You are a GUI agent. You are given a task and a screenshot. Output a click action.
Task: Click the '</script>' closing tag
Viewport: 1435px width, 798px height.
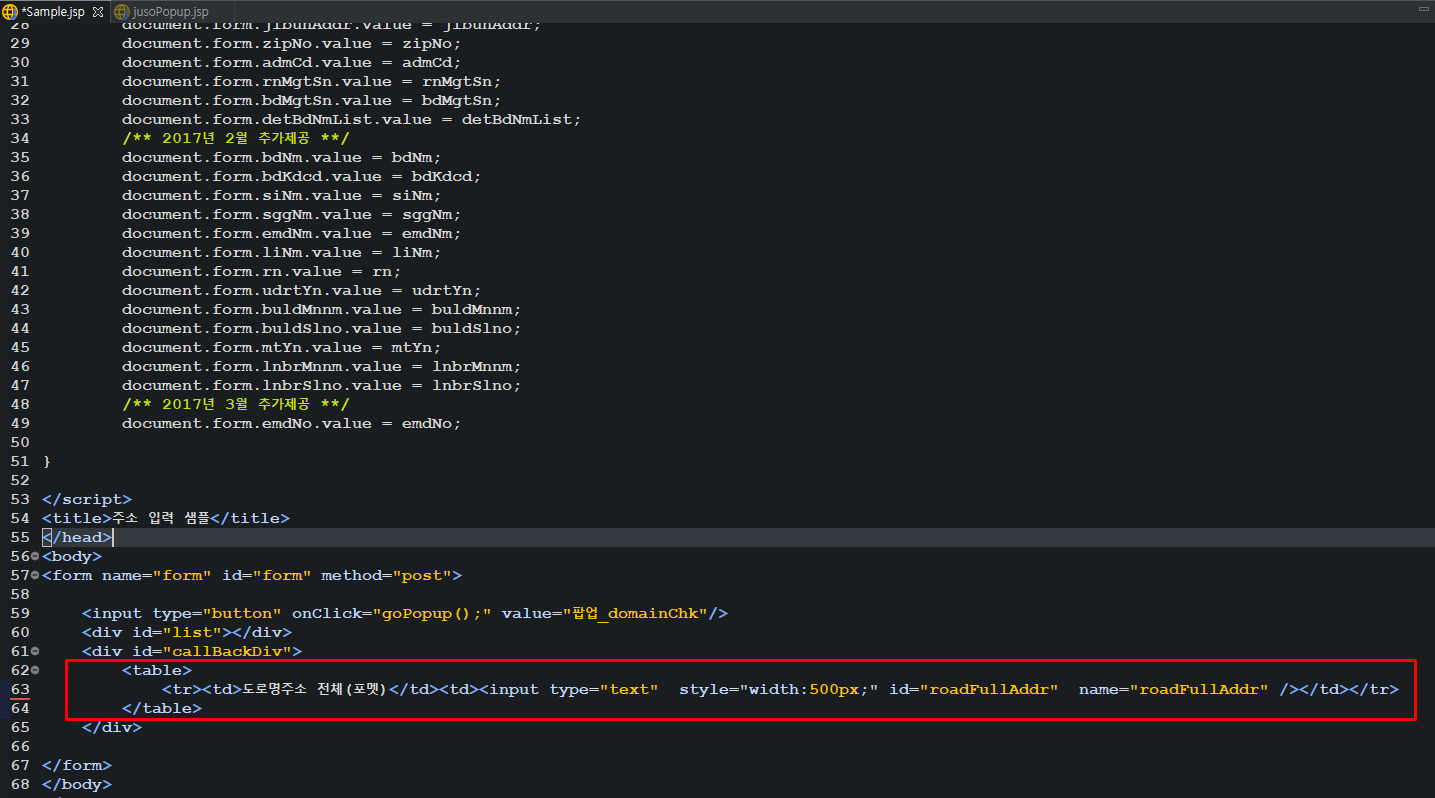[86, 499]
